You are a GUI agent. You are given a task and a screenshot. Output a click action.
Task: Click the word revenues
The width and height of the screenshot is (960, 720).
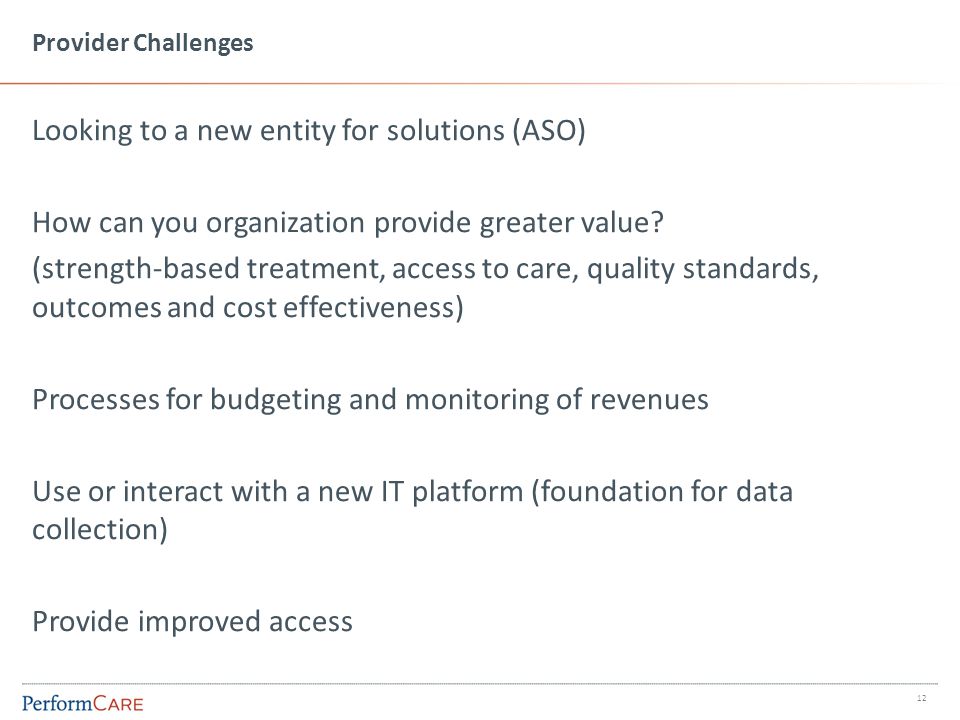(649, 400)
